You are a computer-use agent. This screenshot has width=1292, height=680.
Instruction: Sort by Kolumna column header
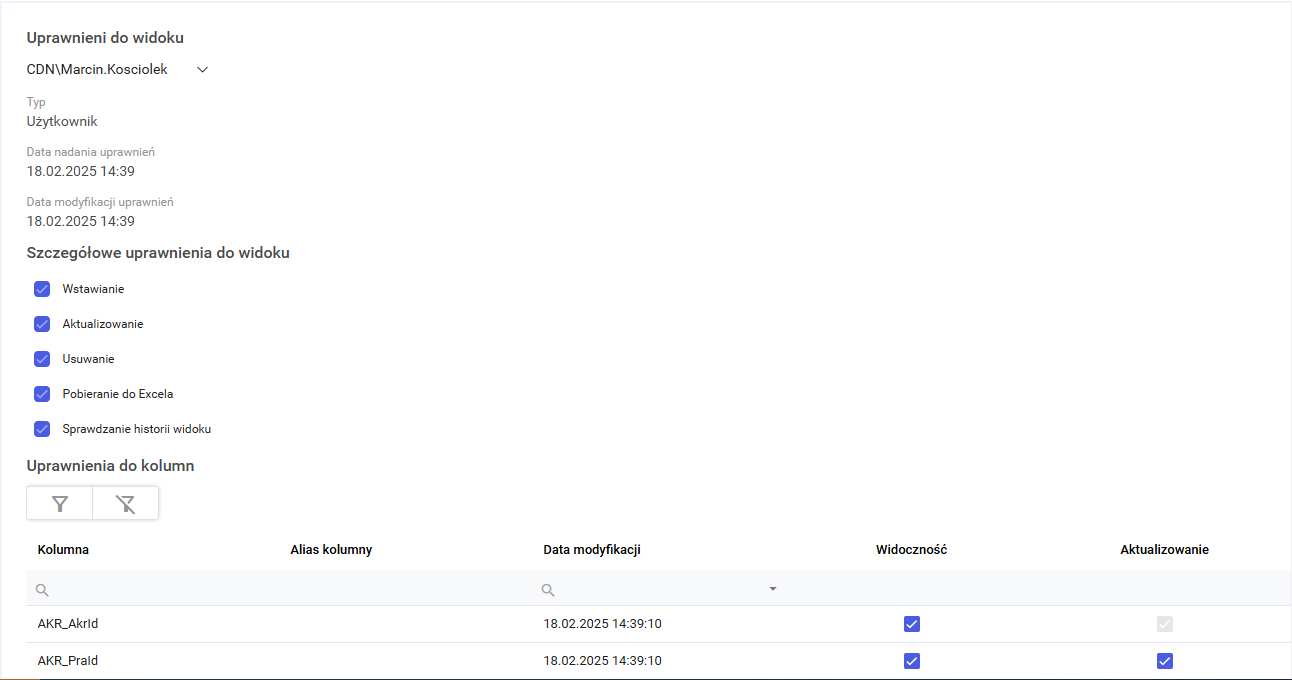(63, 550)
